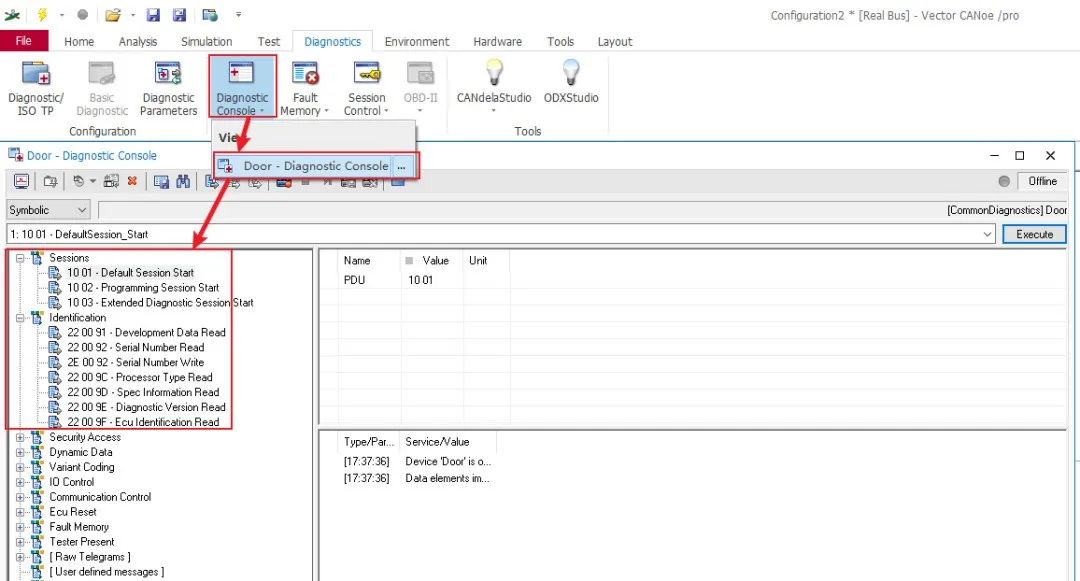This screenshot has width=1080, height=581.
Task: Expand the [ Raw Telegrams ] tree node
Action: tap(20, 558)
